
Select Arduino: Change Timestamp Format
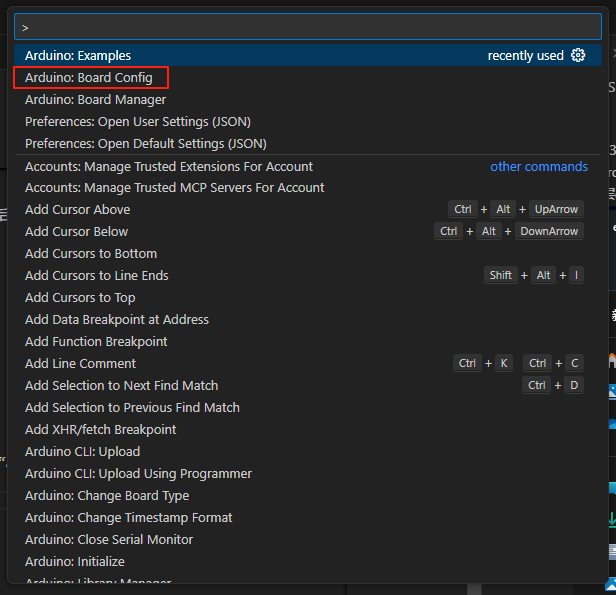click(x=308, y=517)
